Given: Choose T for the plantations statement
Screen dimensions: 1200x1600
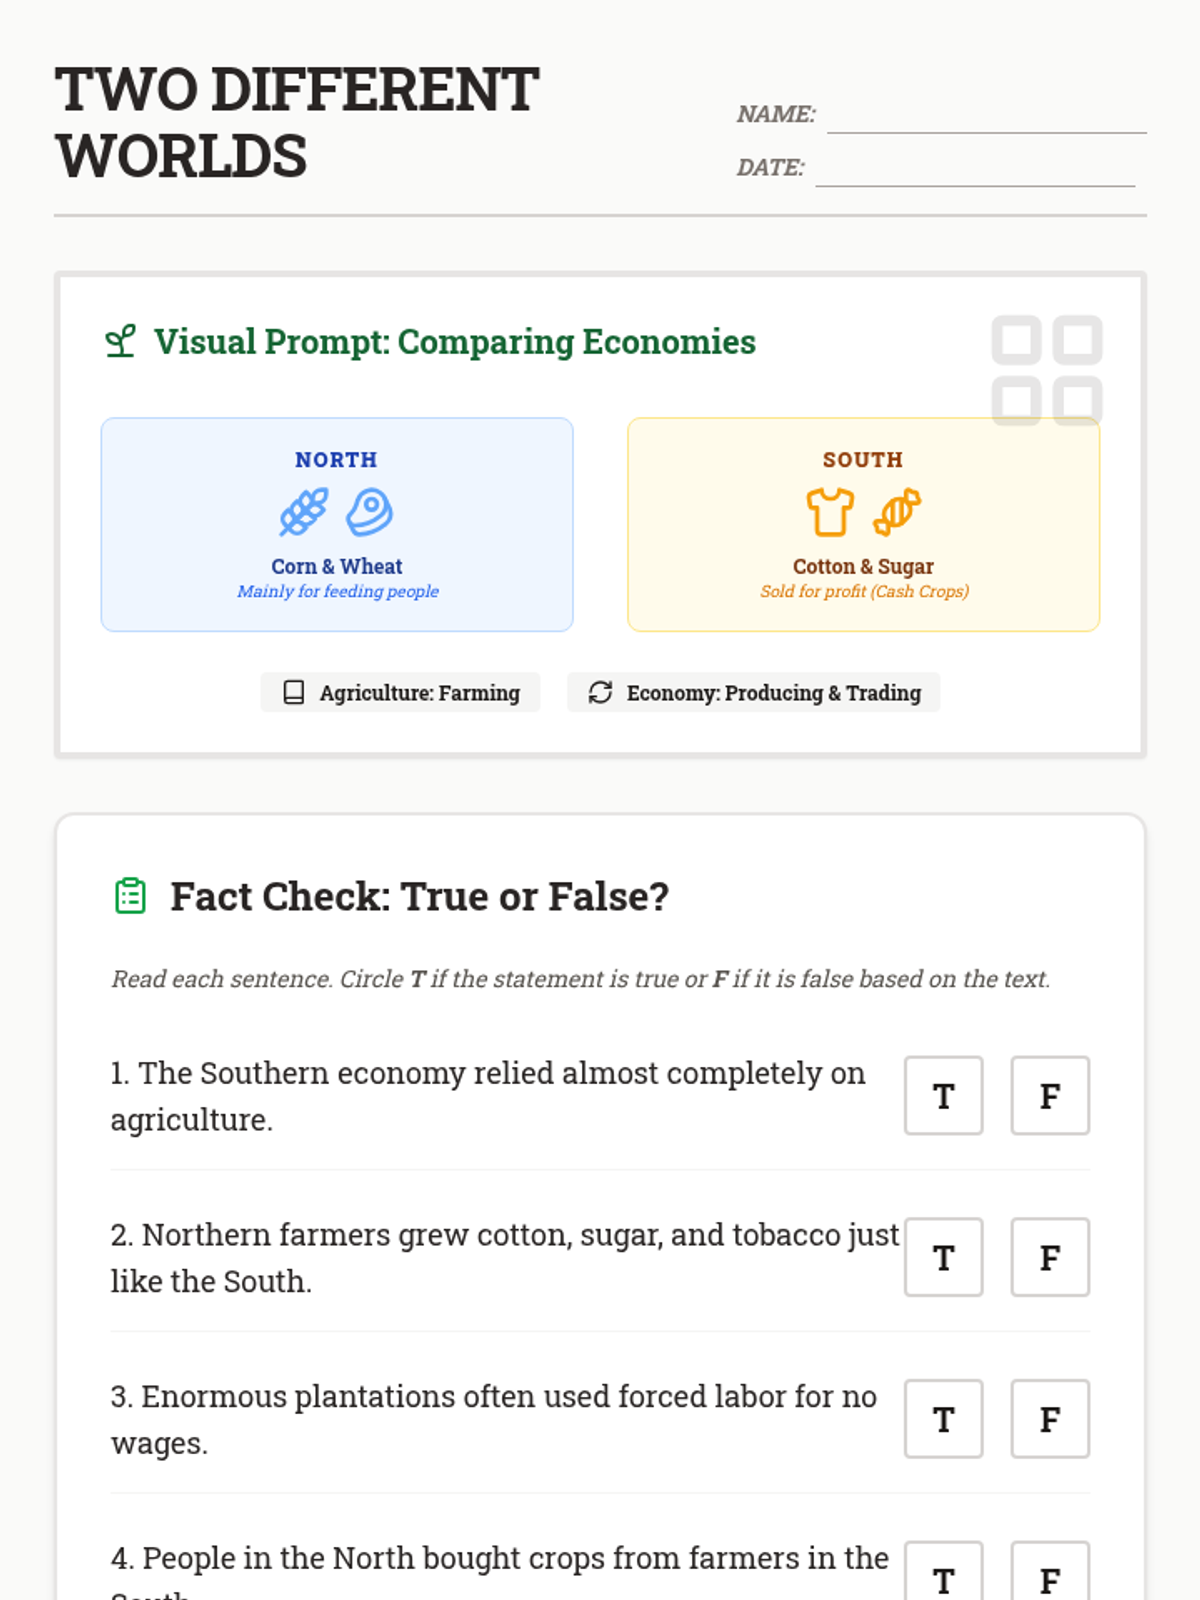Looking at the screenshot, I should (943, 1419).
